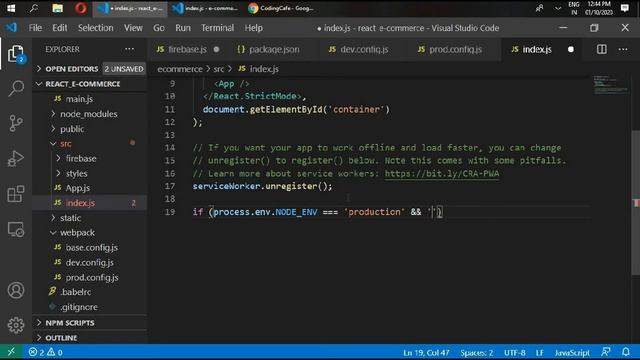This screenshot has width=640, height=360.
Task: Open notifications bell in status bar
Action: (626, 352)
